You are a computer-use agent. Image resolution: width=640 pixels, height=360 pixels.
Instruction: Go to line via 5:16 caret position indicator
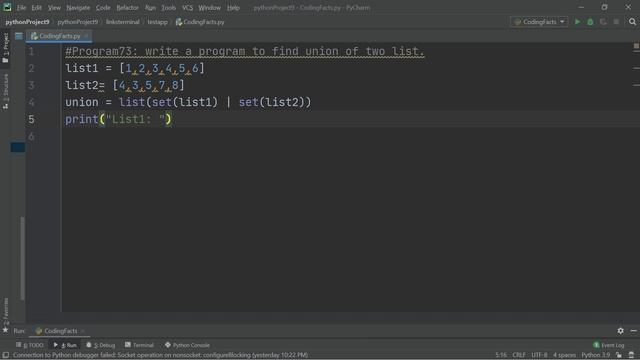point(501,355)
